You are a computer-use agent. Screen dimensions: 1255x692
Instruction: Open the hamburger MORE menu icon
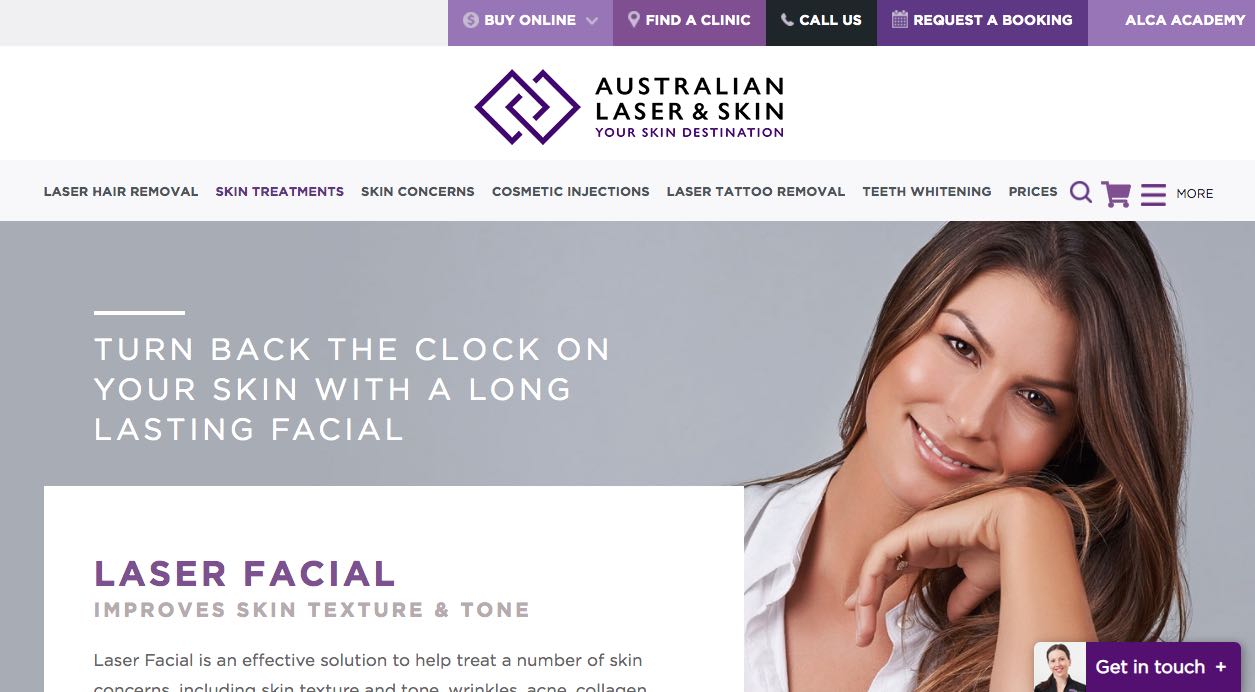pos(1153,194)
